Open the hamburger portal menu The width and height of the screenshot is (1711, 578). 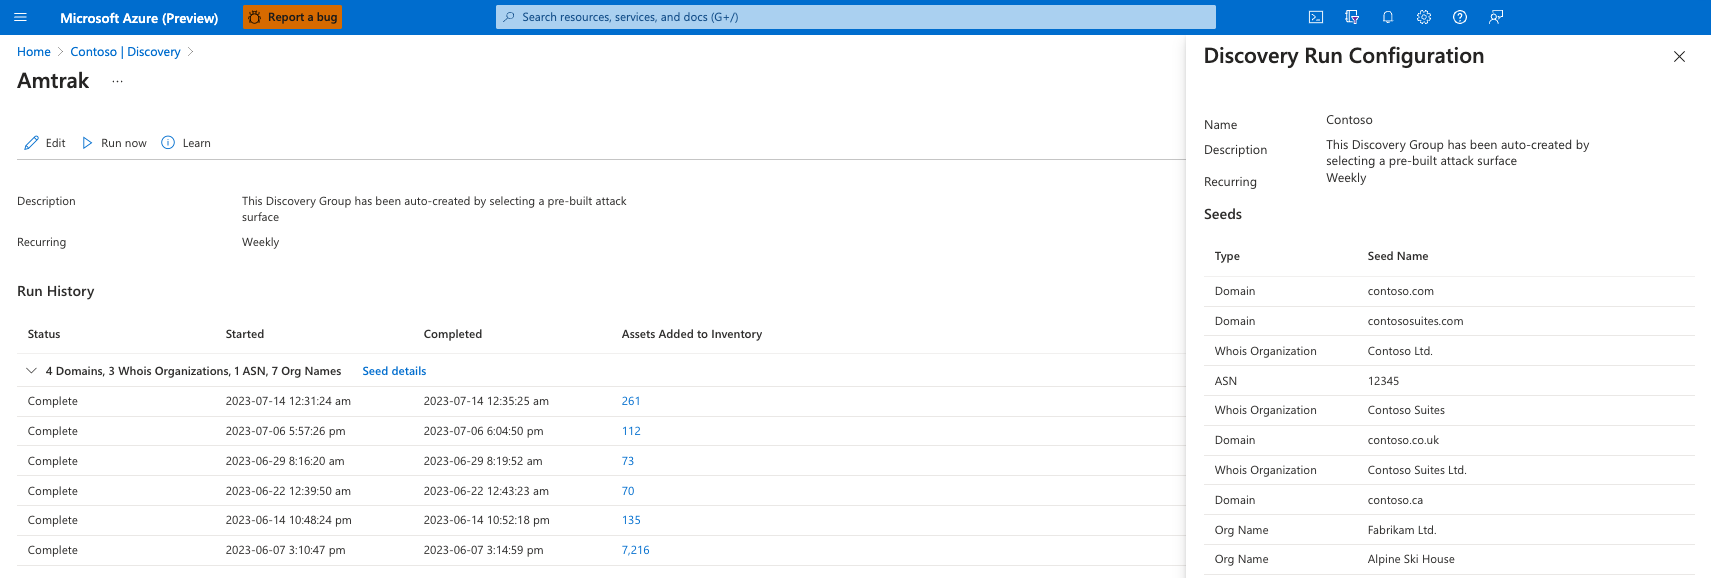20,17
